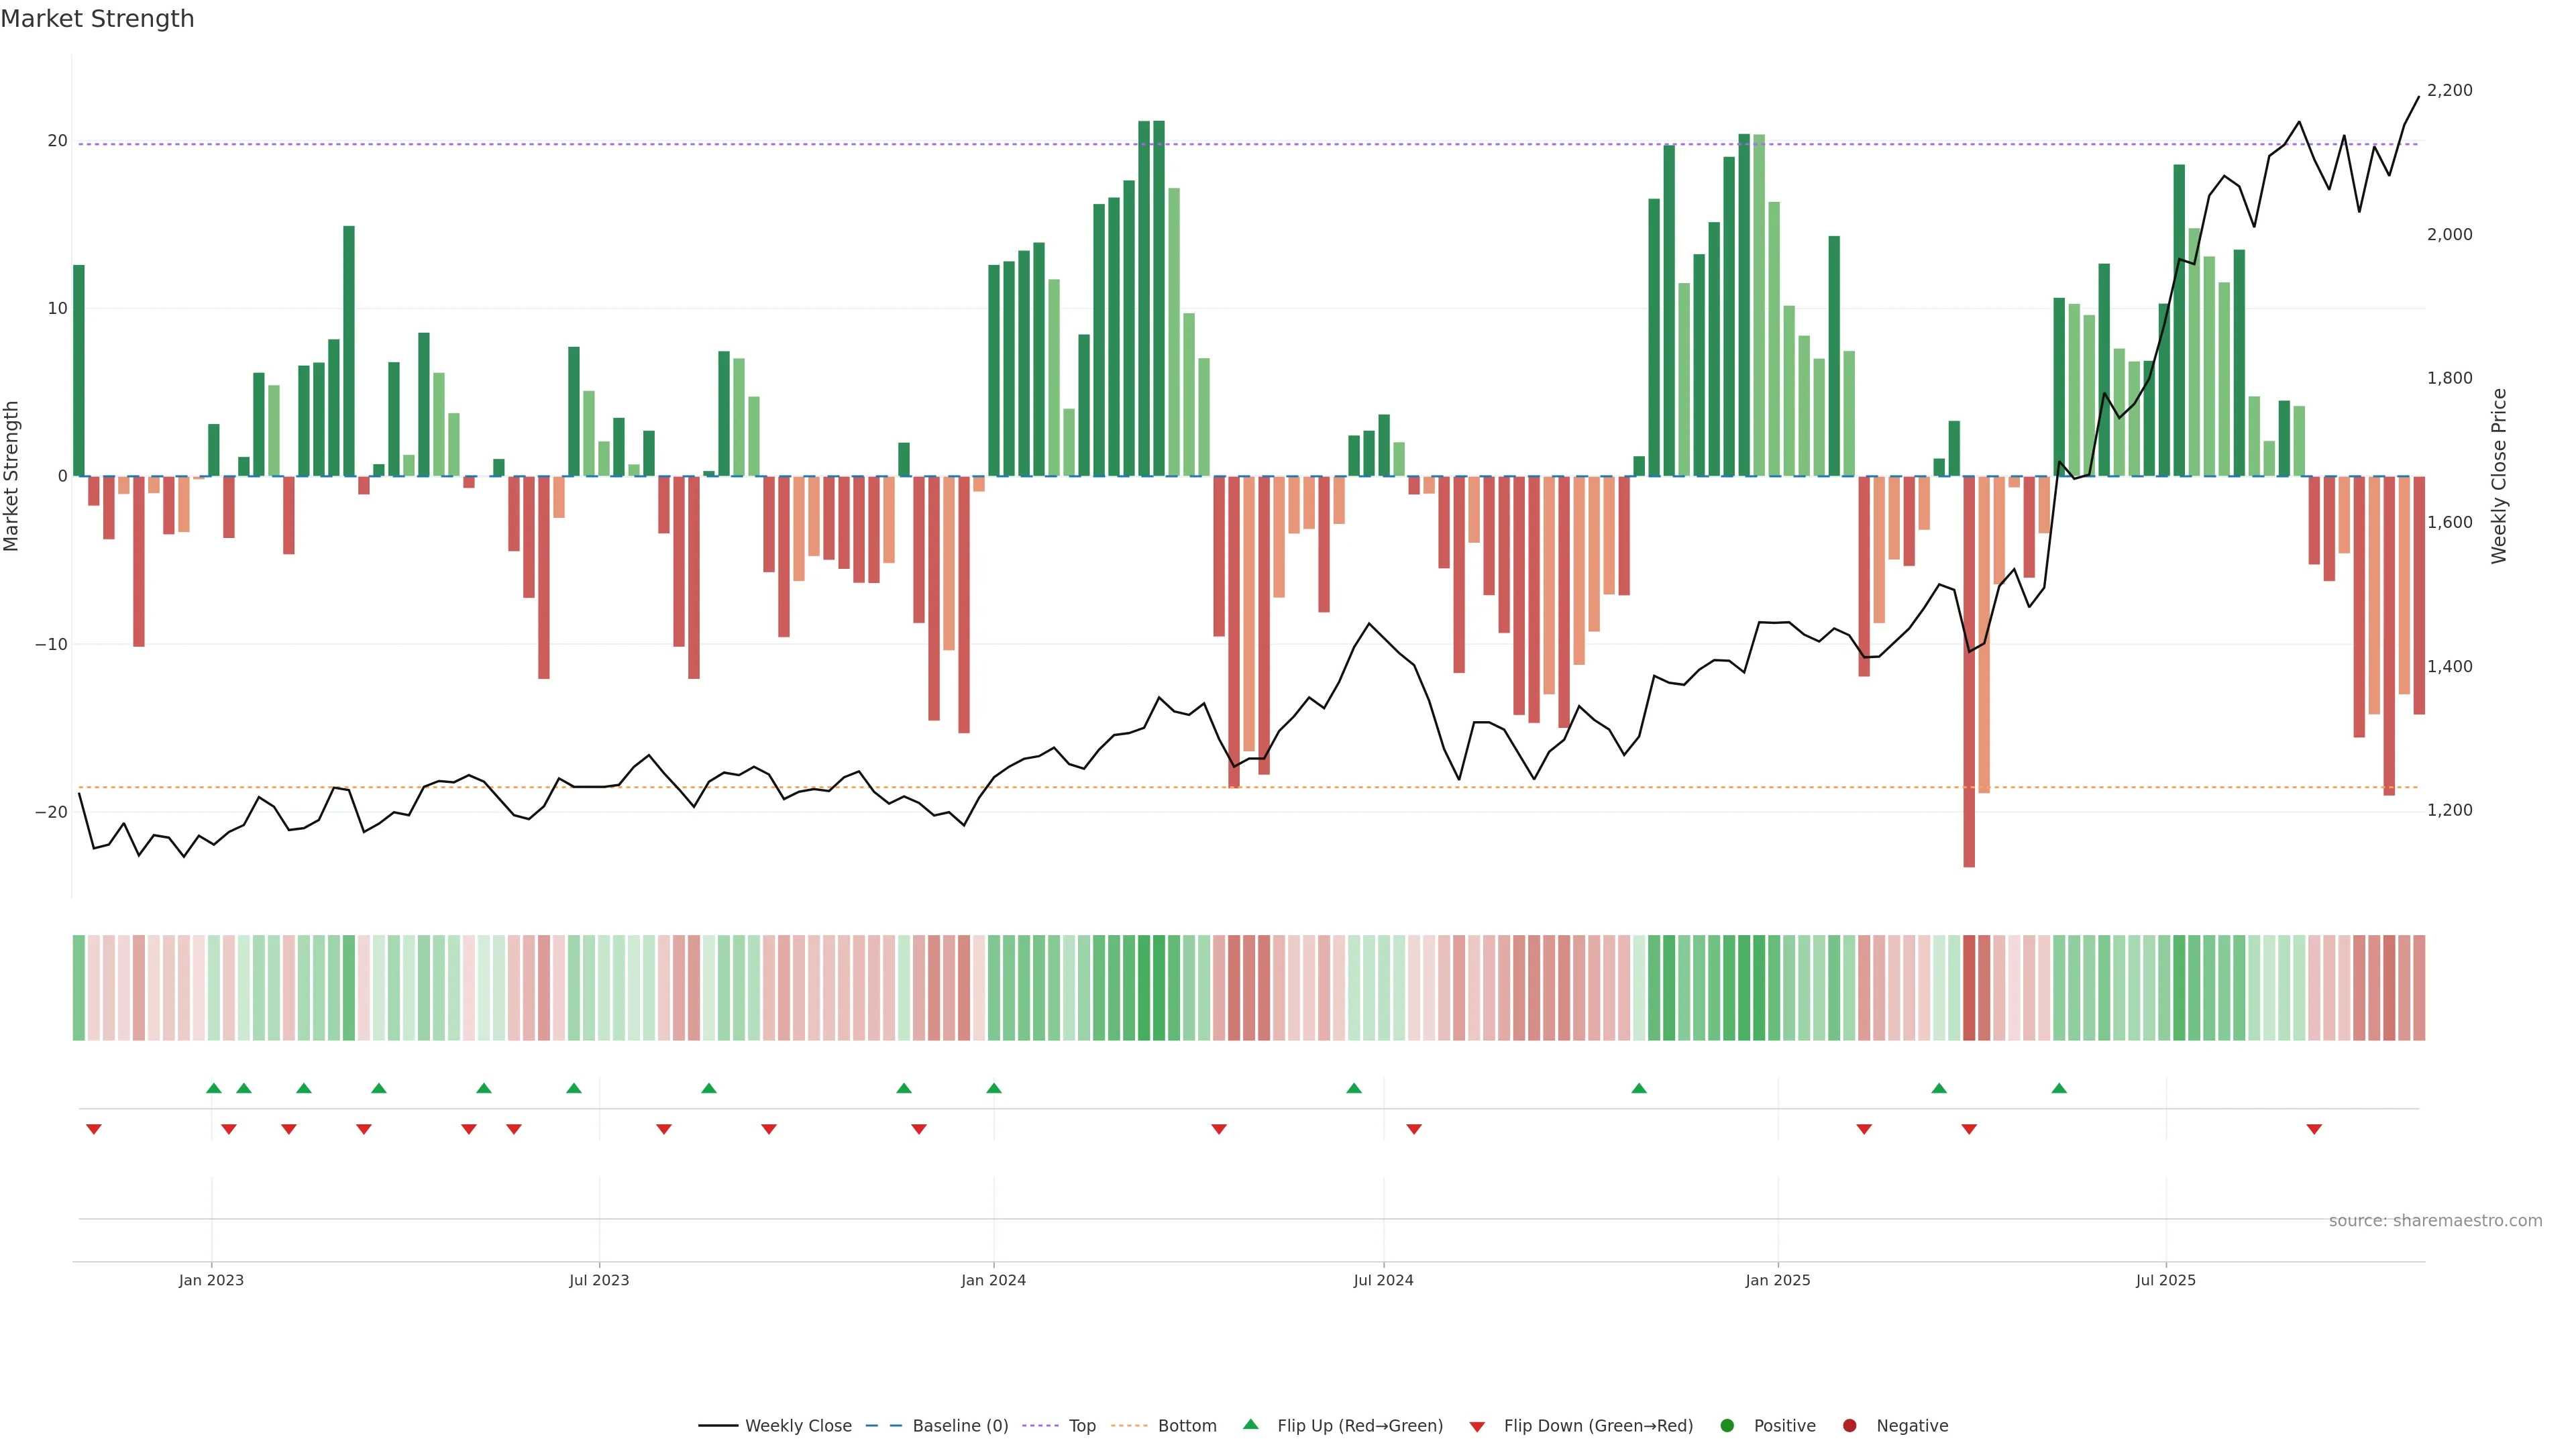
Task: Click the Jul 2023 x-axis label
Action: [599, 1280]
